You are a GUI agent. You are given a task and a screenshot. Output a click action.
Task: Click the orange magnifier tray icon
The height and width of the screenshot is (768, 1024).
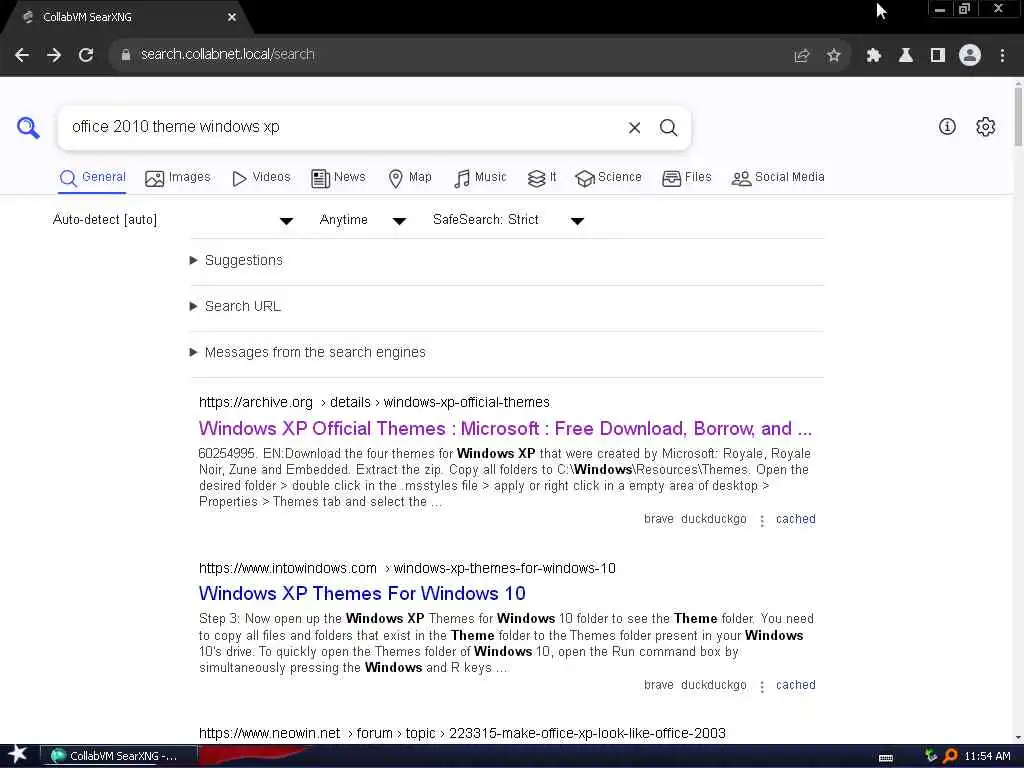coord(950,756)
